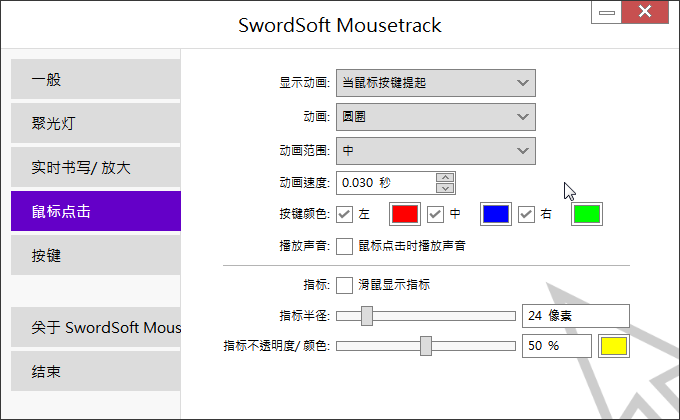Decrease 动画速度 with down arrow
The height and width of the screenshot is (420, 680).
pyautogui.click(x=445, y=188)
